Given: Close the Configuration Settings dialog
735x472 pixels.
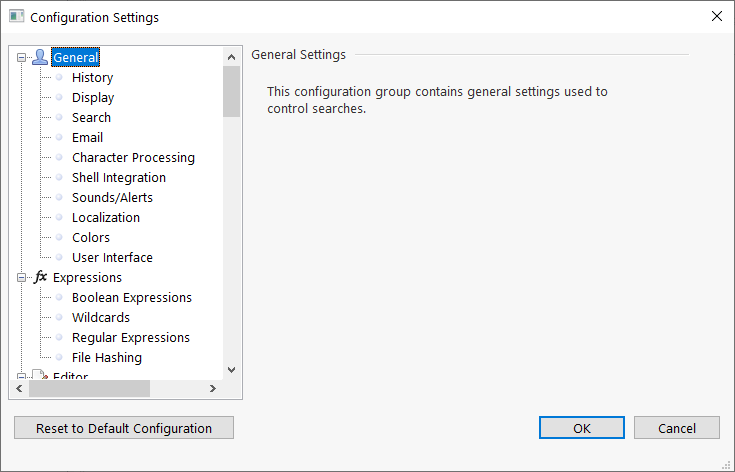Looking at the screenshot, I should coord(717,16).
